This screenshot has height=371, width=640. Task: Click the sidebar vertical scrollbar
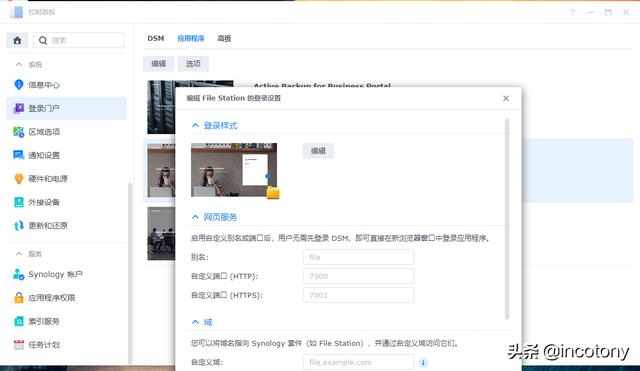[130, 273]
